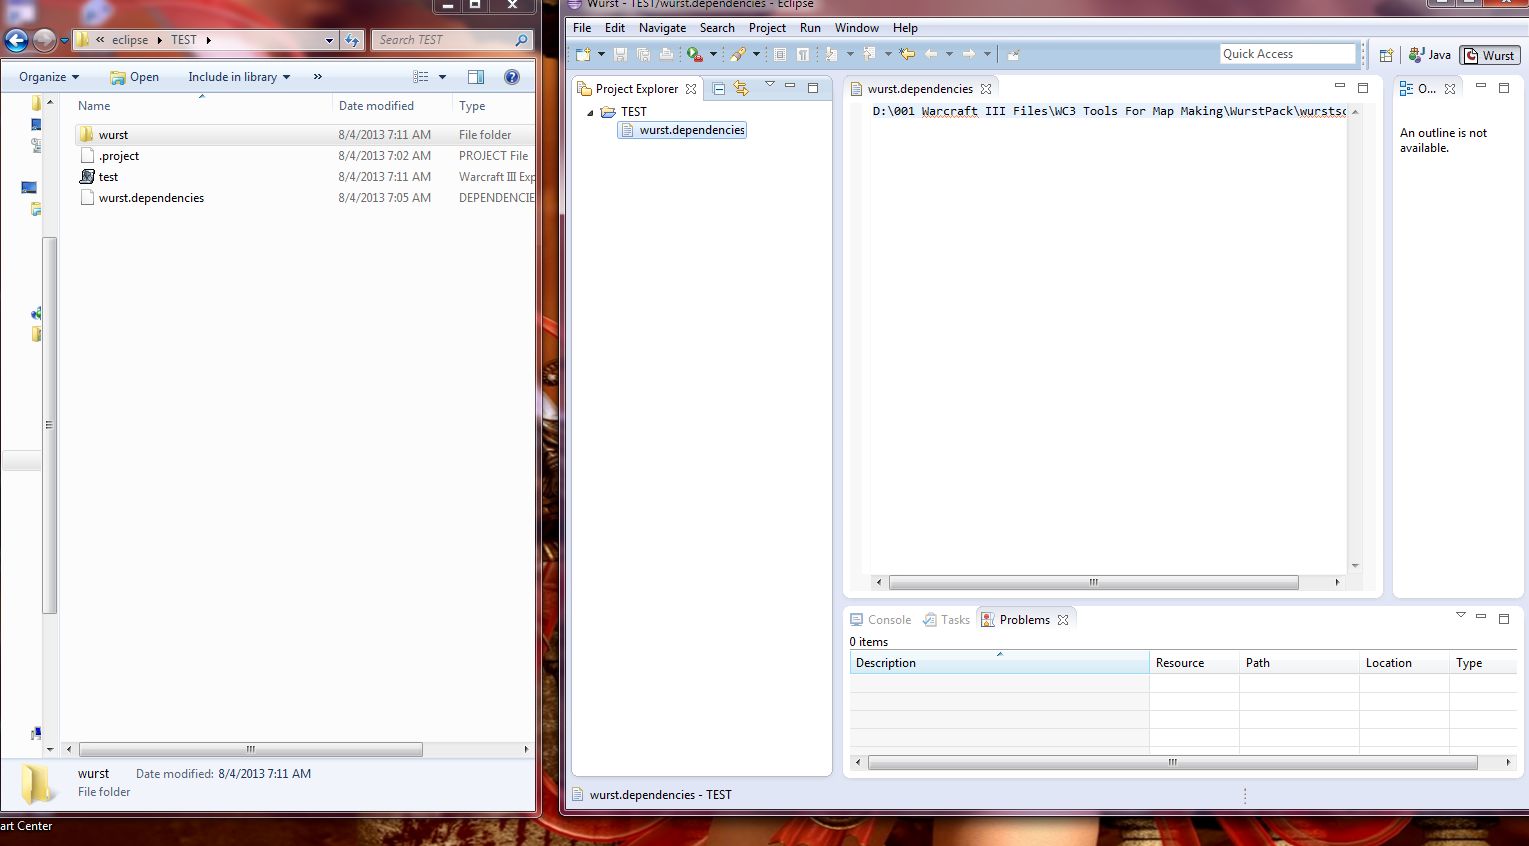Switch to the Tasks tab
1529x846 pixels.
946,620
